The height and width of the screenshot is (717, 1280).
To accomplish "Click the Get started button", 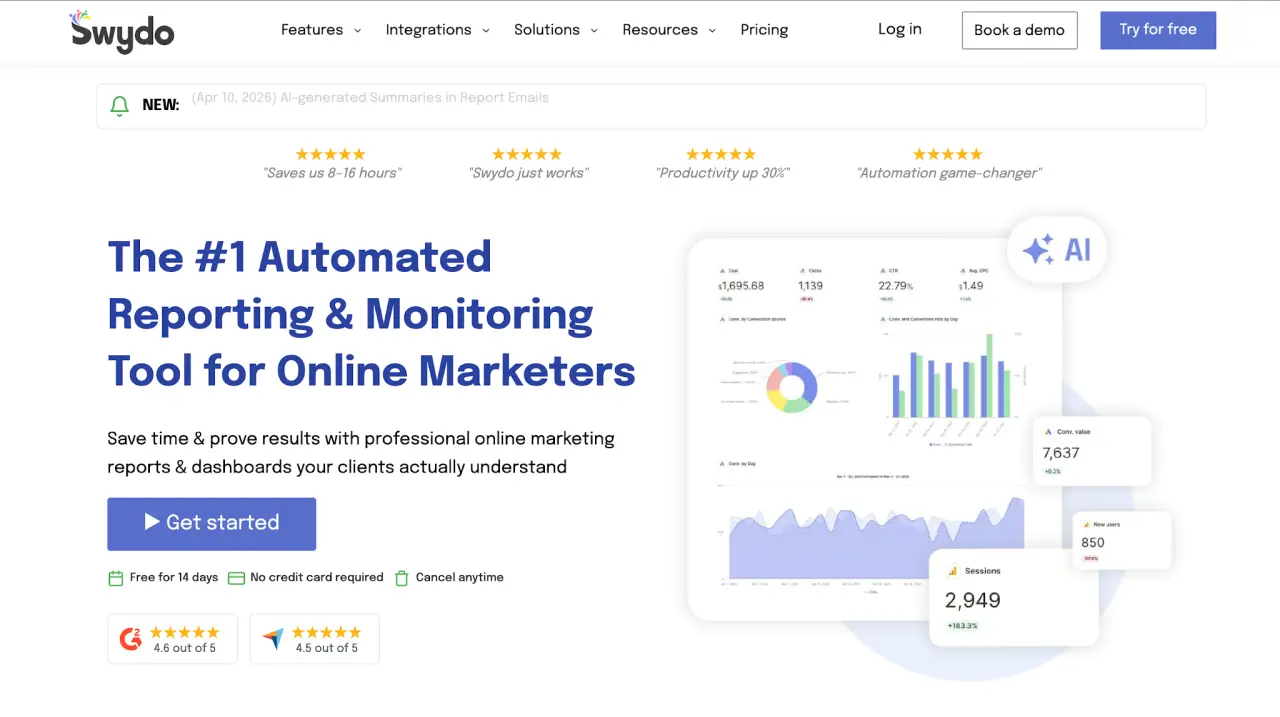I will [x=212, y=524].
